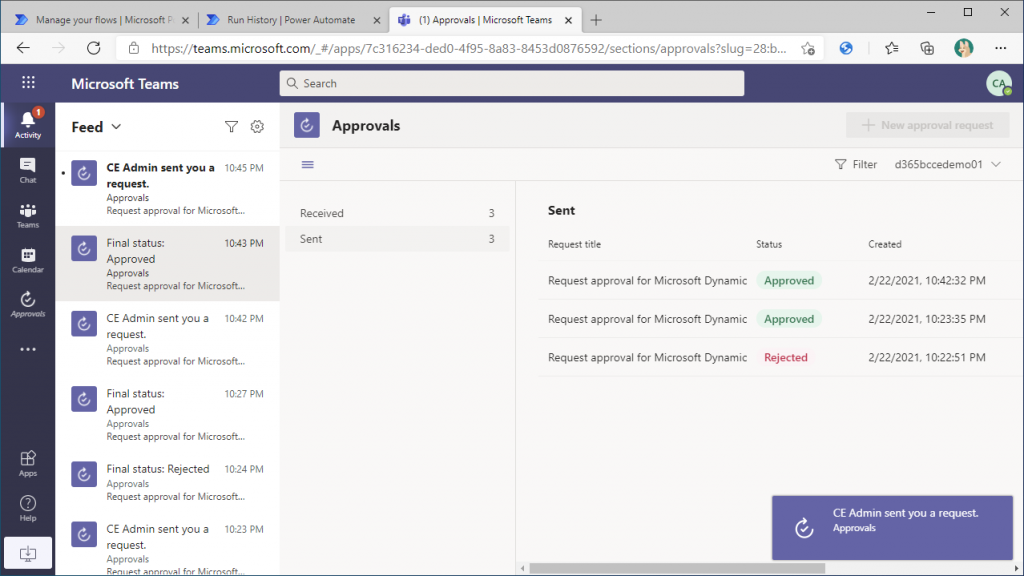Add this page to favorites star
This screenshot has height=576, width=1024.
[808, 48]
